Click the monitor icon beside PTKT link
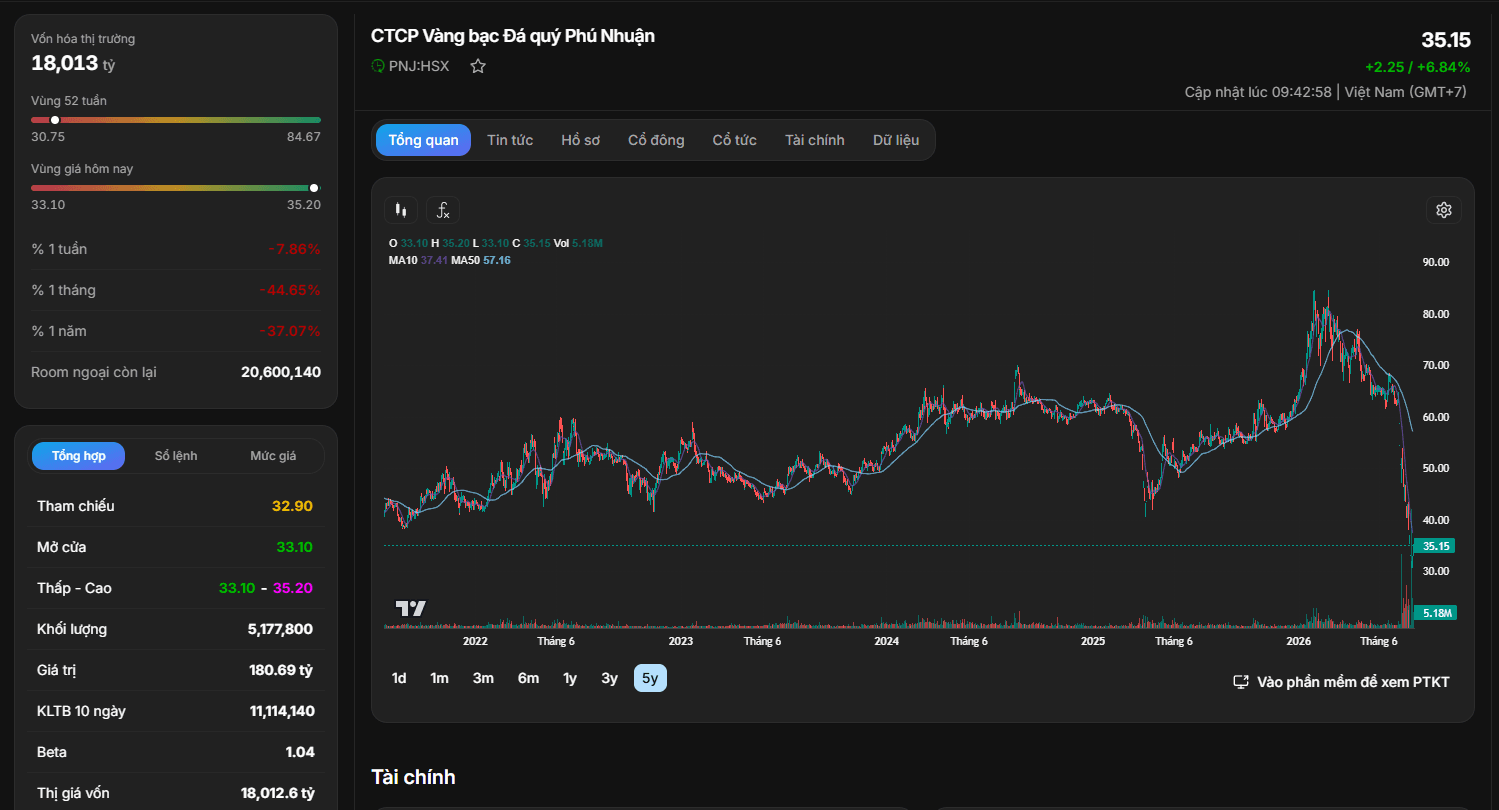 click(x=1241, y=682)
